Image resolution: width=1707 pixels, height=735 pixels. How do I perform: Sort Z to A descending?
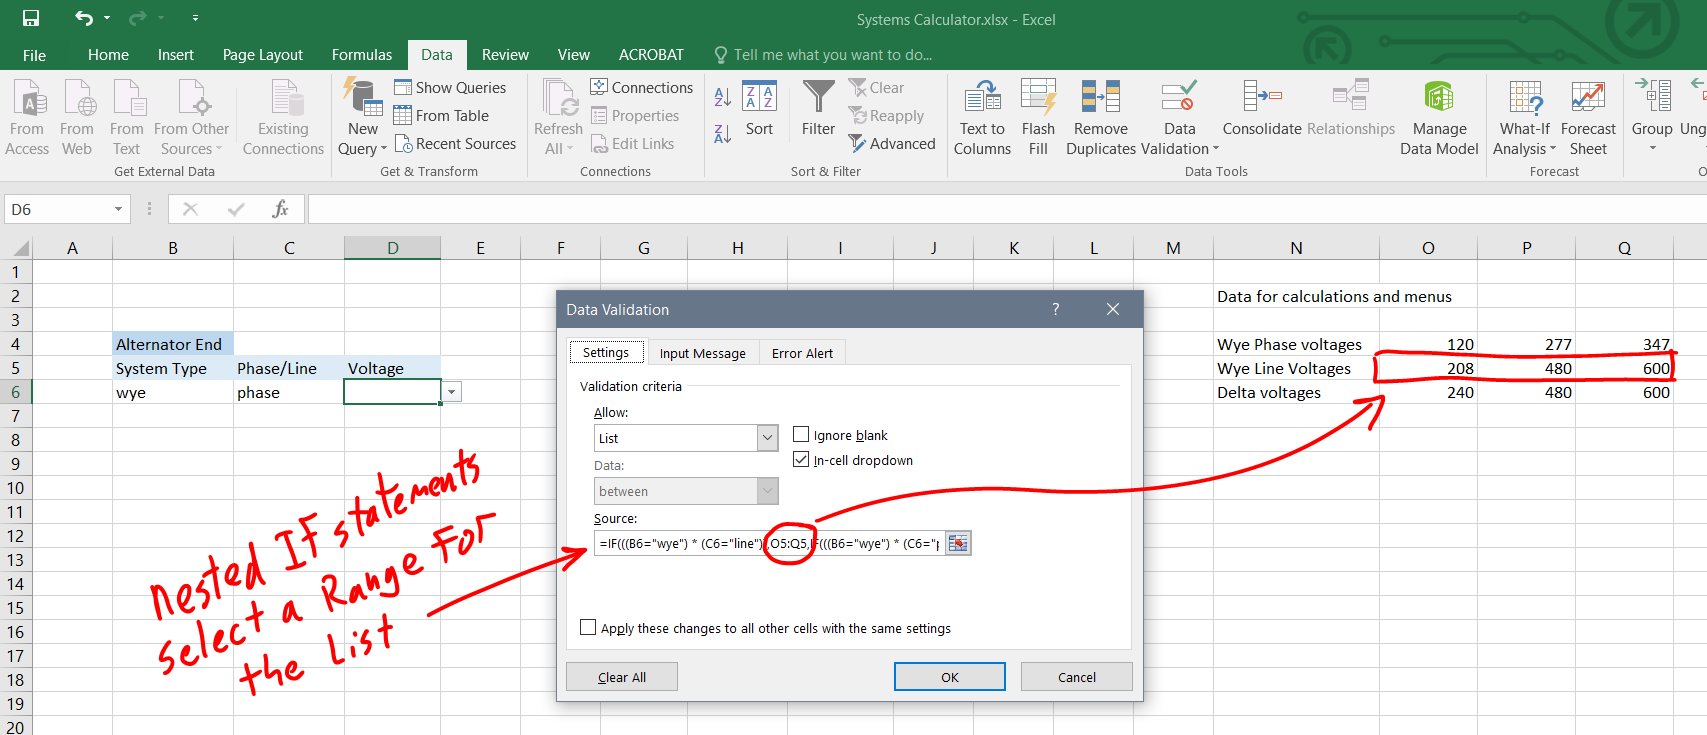click(722, 133)
